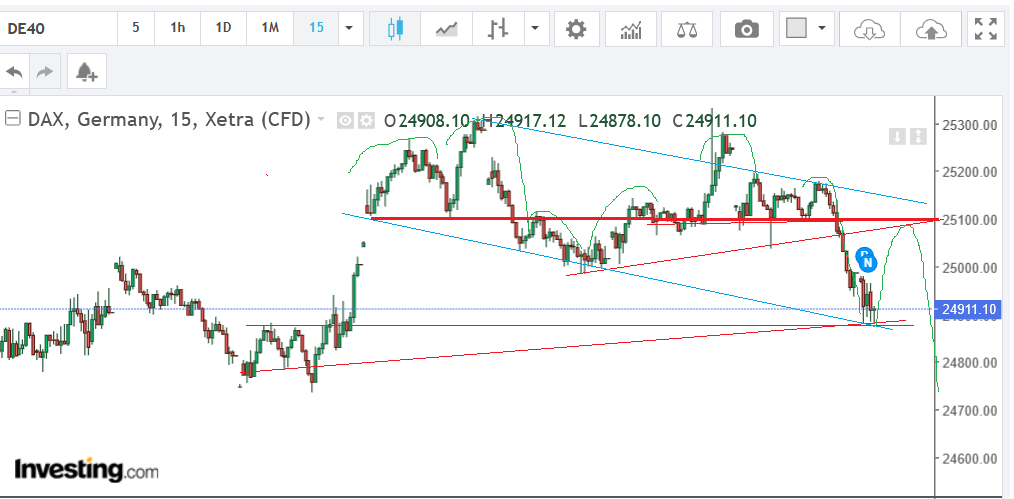Select the candlestick chart style

[x=395, y=29]
